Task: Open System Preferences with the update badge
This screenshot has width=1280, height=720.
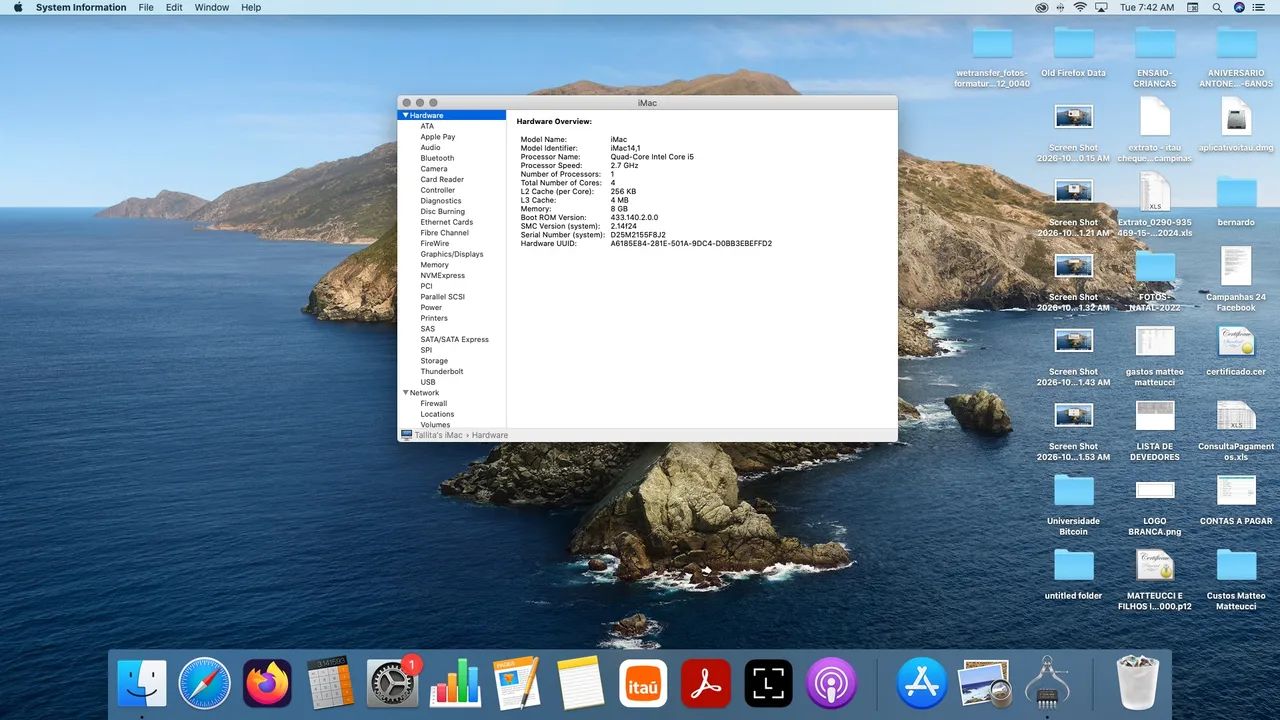Action: [x=392, y=684]
